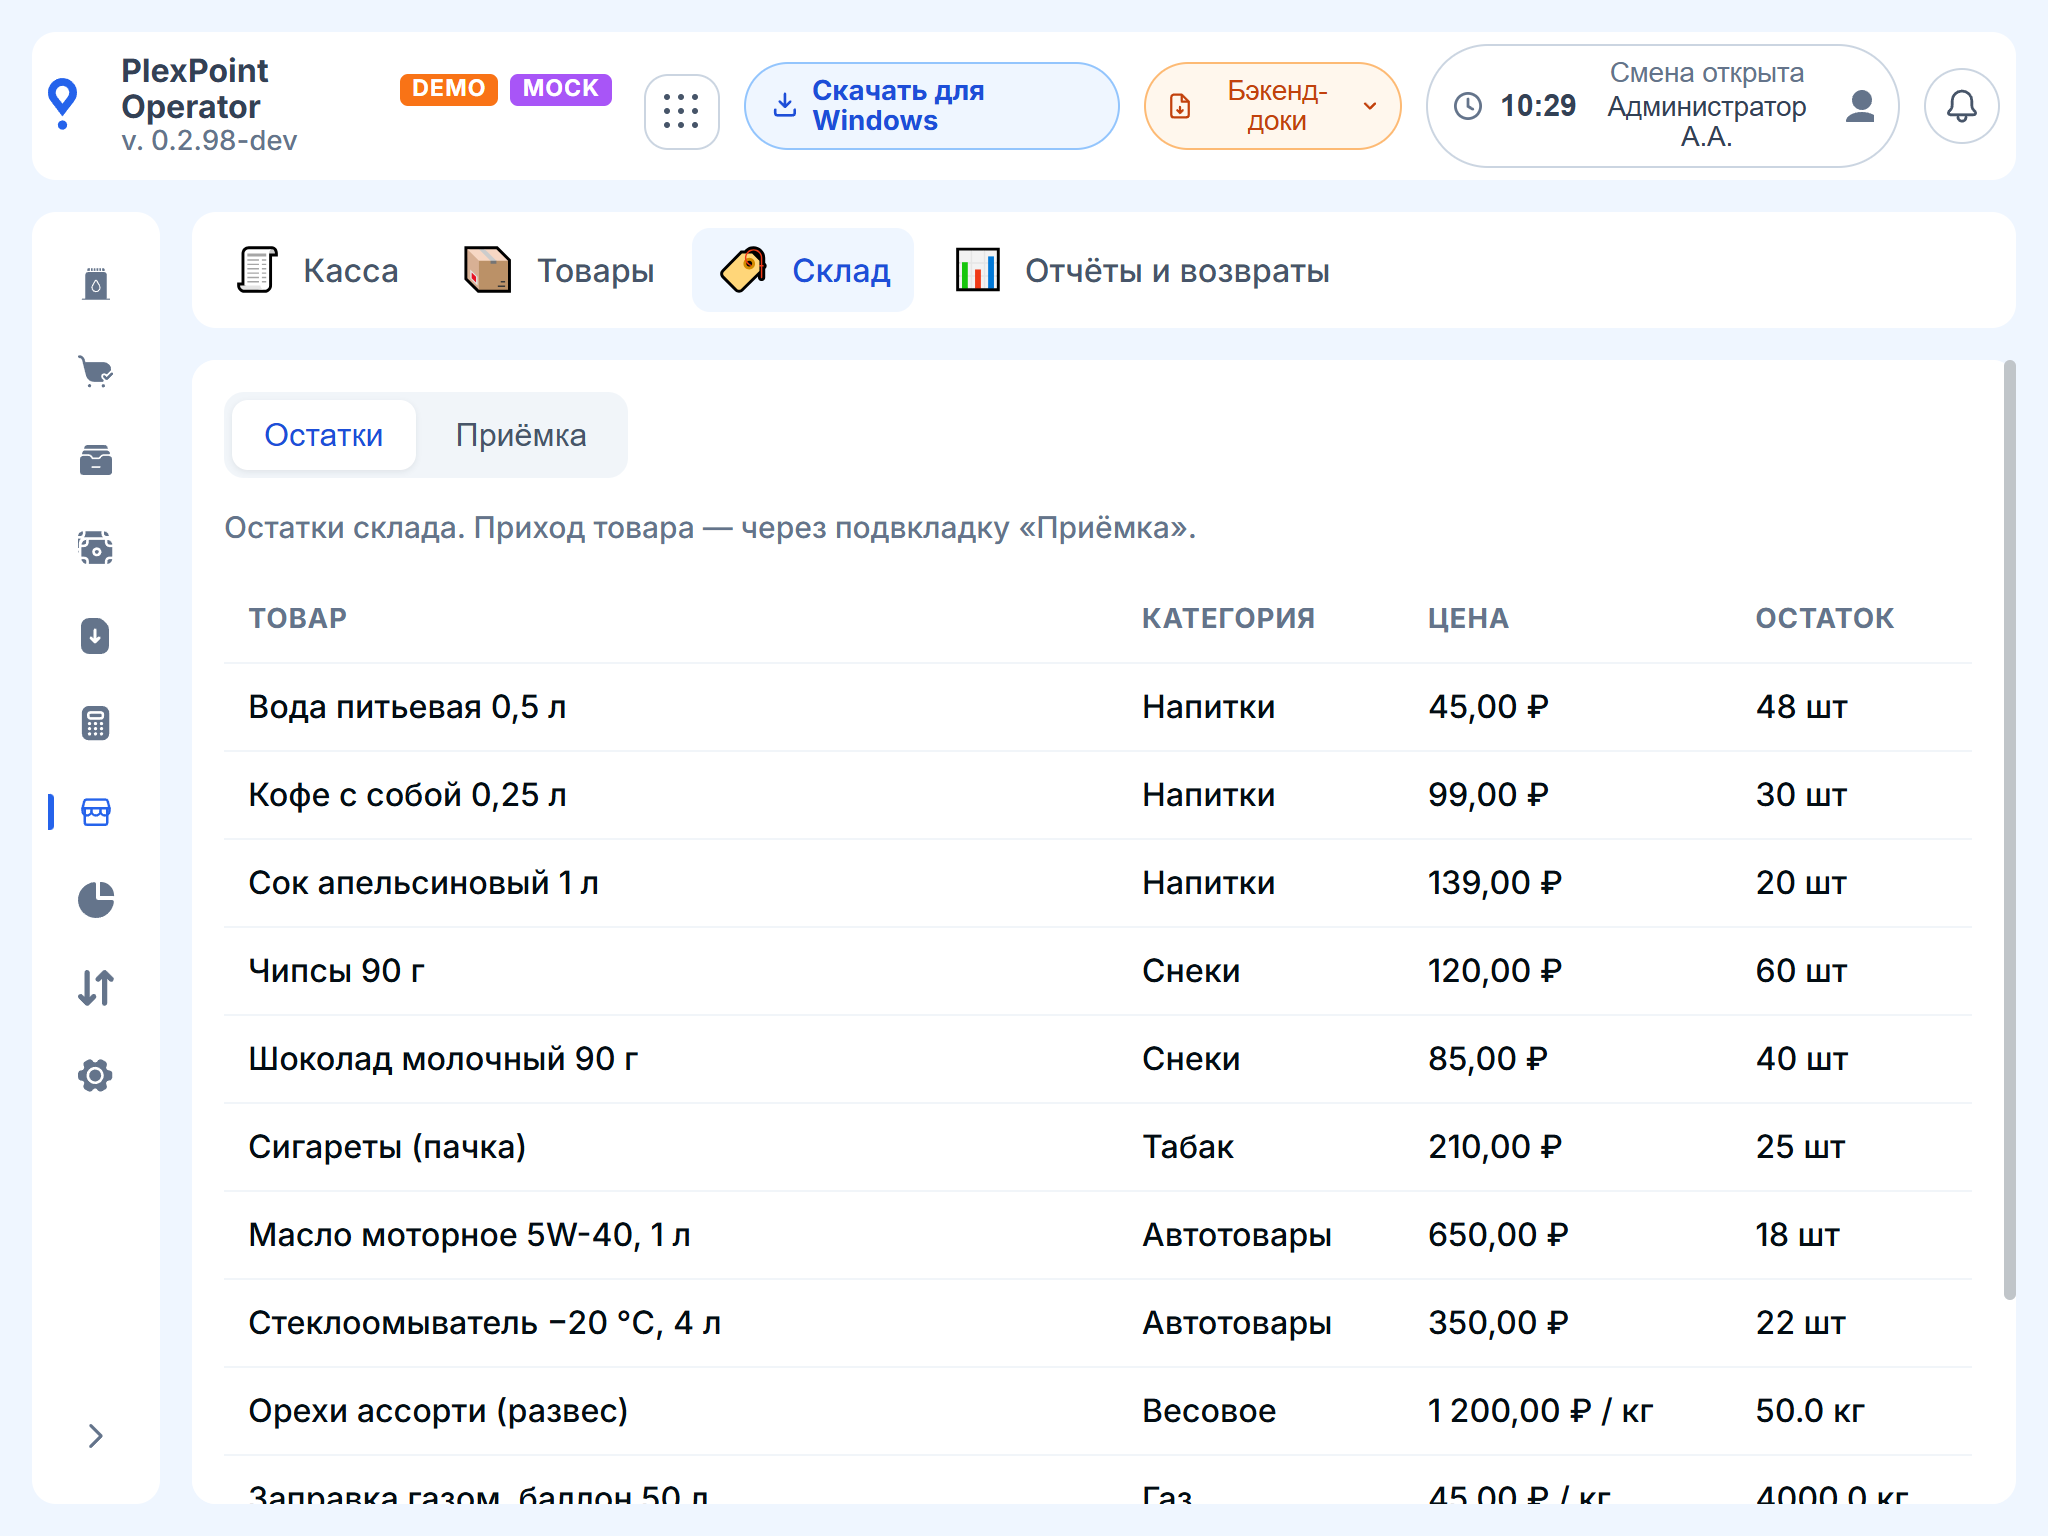Switch to the Товары tab
Image resolution: width=2048 pixels, height=1536 pixels.
point(560,270)
